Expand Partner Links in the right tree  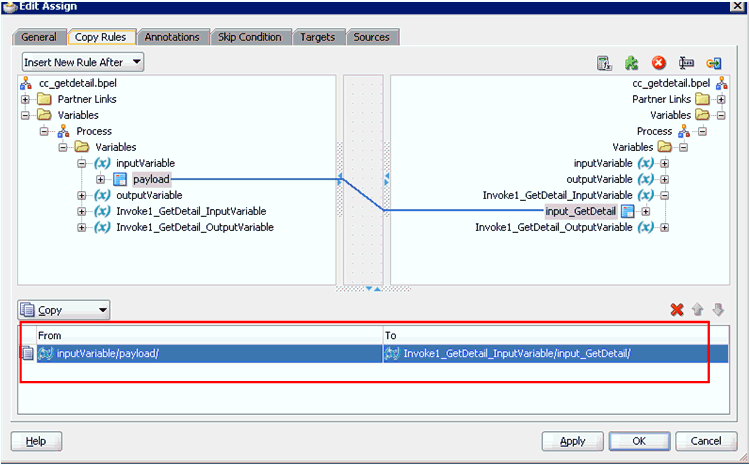tap(721, 99)
